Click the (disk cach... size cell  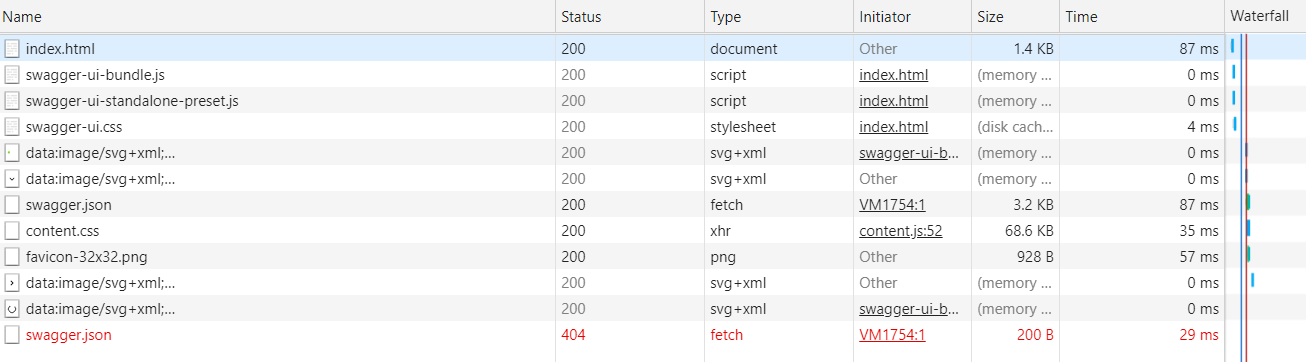[x=1015, y=126]
